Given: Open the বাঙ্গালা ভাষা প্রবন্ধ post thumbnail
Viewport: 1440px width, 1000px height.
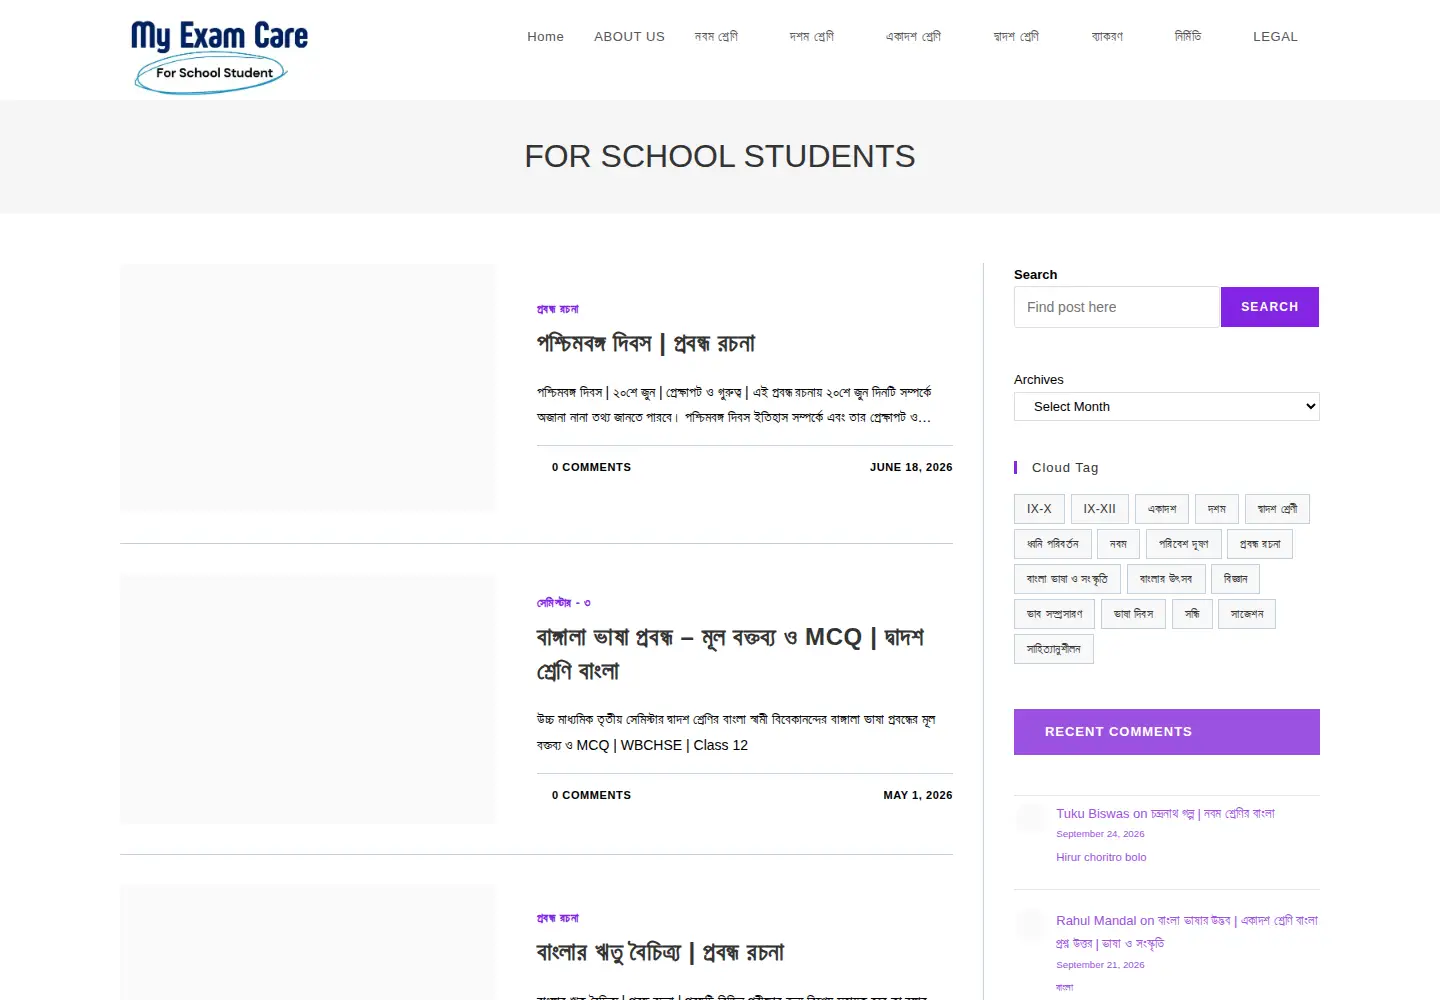Looking at the screenshot, I should coord(308,699).
